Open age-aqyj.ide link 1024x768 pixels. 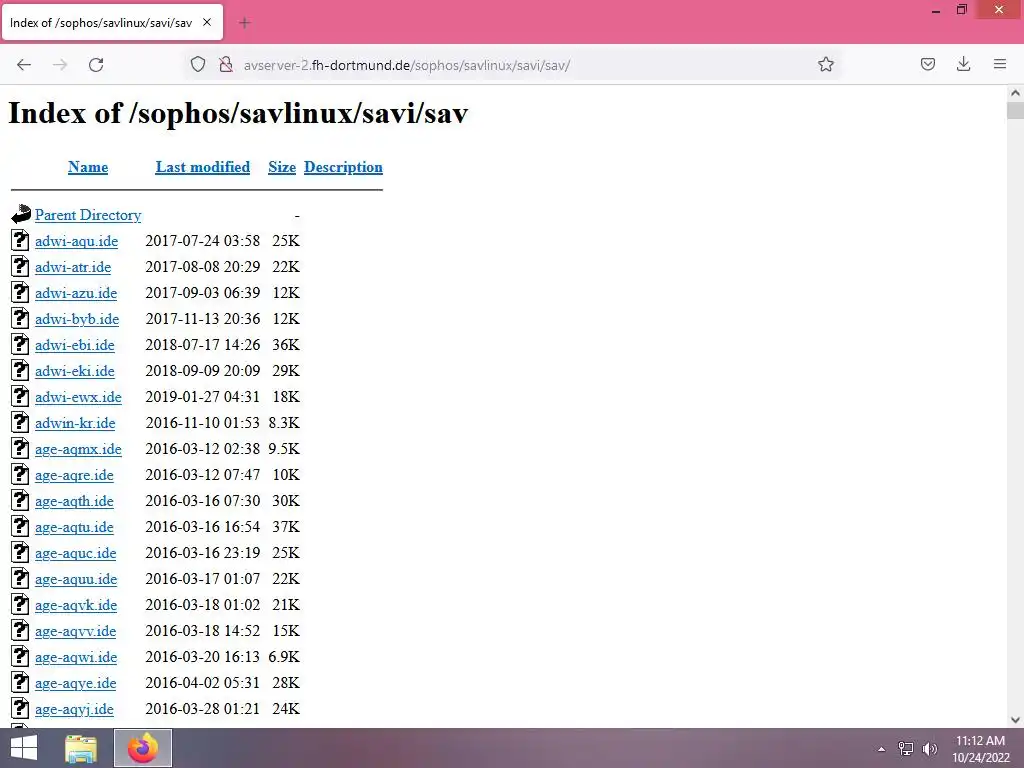(74, 709)
